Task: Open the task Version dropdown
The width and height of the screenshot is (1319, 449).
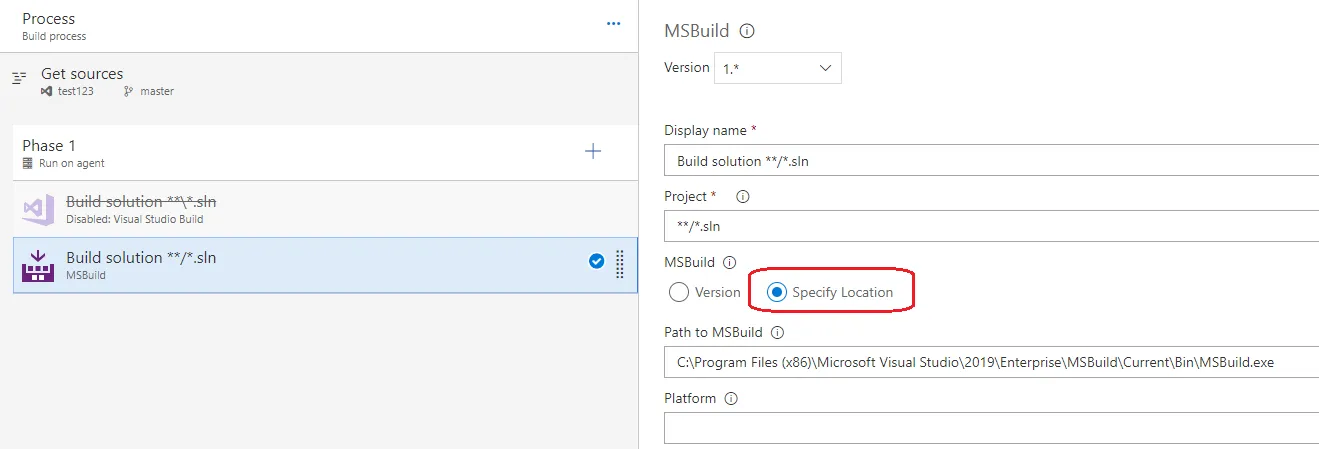Action: [777, 68]
